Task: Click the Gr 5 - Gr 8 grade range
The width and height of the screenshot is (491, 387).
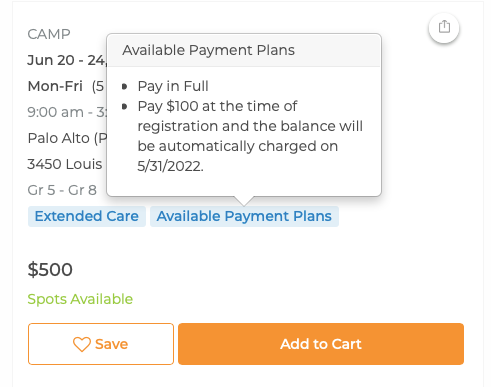Action: click(62, 190)
